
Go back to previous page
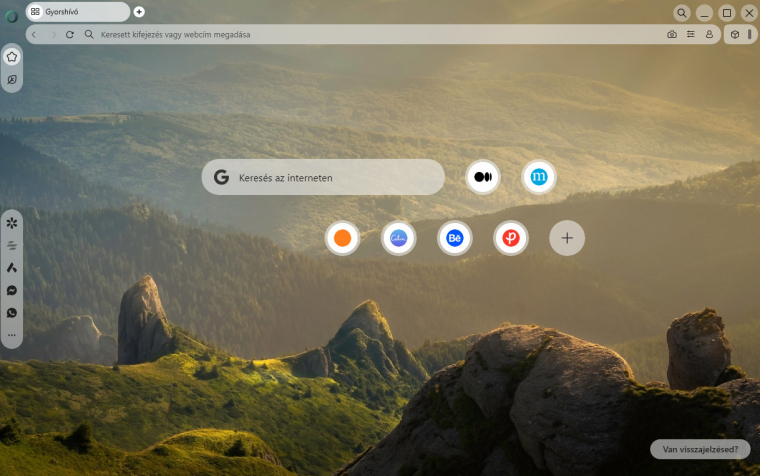coord(34,34)
